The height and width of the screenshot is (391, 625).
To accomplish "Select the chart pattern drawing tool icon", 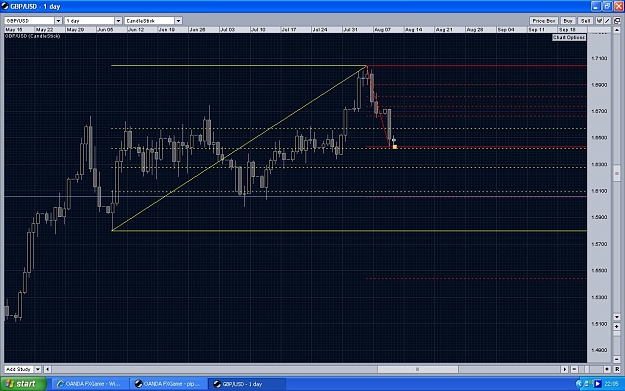I will pyautogui.click(x=599, y=21).
